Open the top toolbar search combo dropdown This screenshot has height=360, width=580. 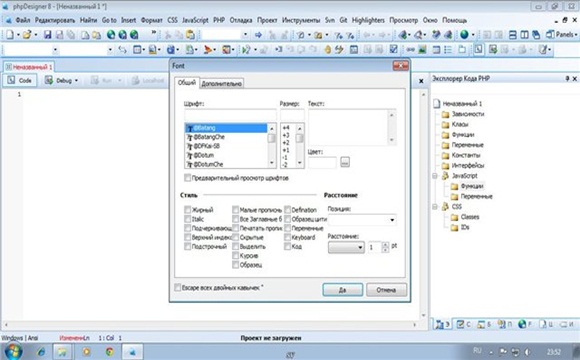tap(245, 35)
